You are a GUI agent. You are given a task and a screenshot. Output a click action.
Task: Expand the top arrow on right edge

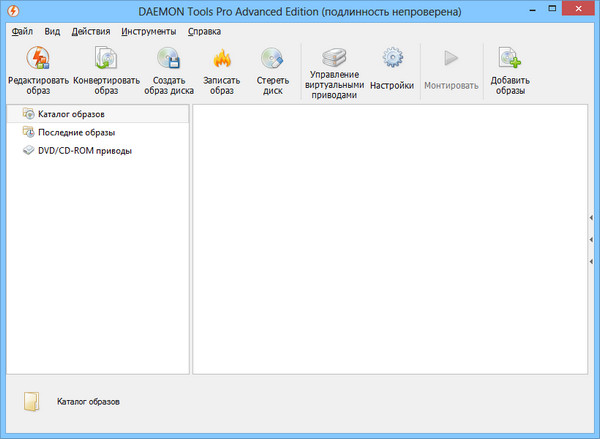592,217
